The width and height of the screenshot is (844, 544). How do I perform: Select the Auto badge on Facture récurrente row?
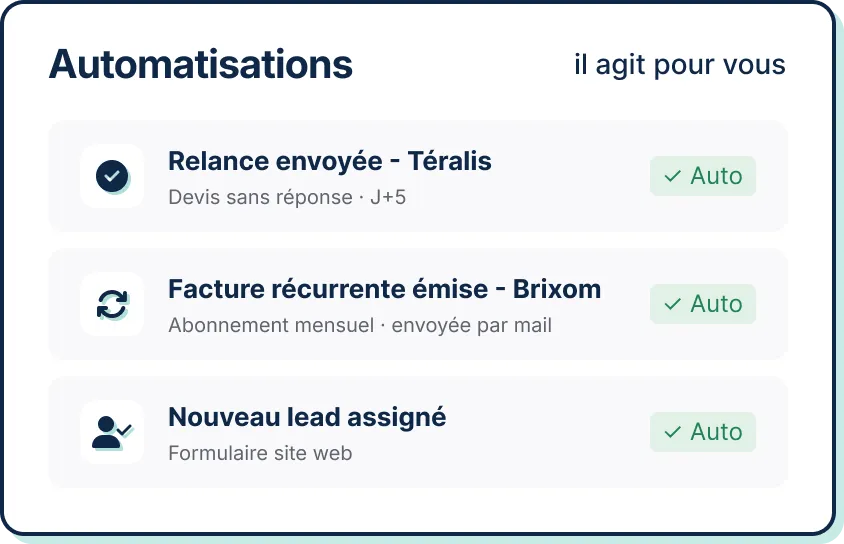point(703,304)
